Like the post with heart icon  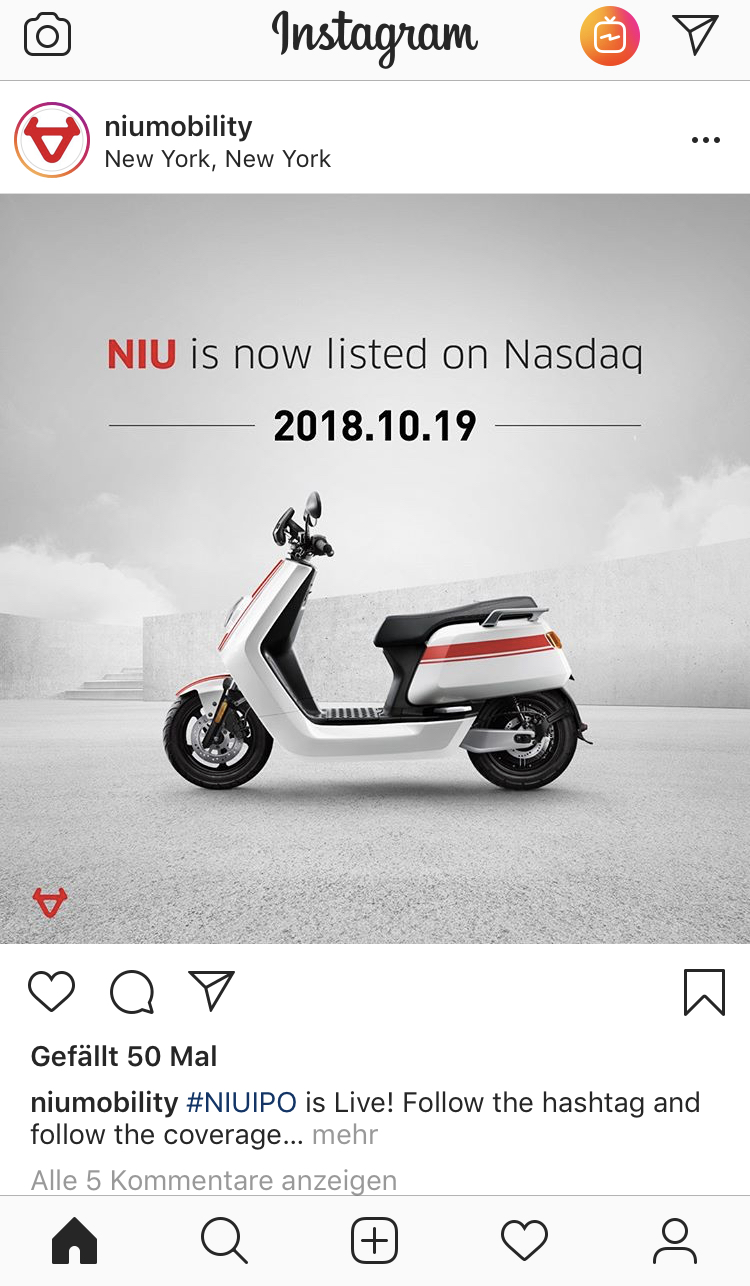[51, 991]
